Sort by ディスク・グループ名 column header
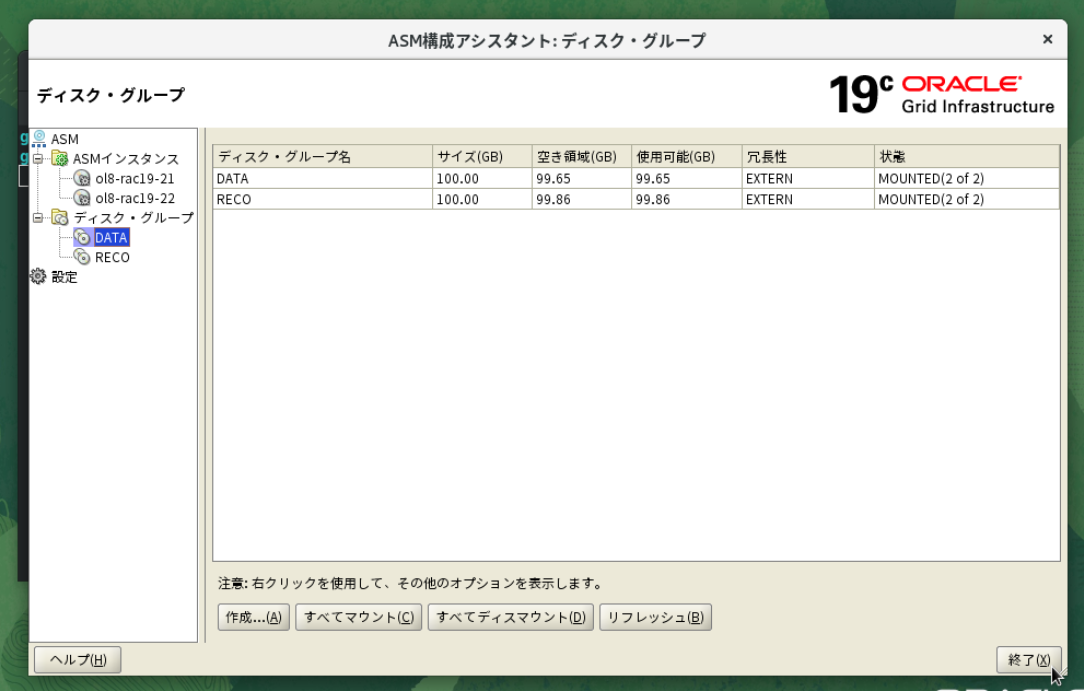This screenshot has height=691, width=1084. tap(323, 157)
